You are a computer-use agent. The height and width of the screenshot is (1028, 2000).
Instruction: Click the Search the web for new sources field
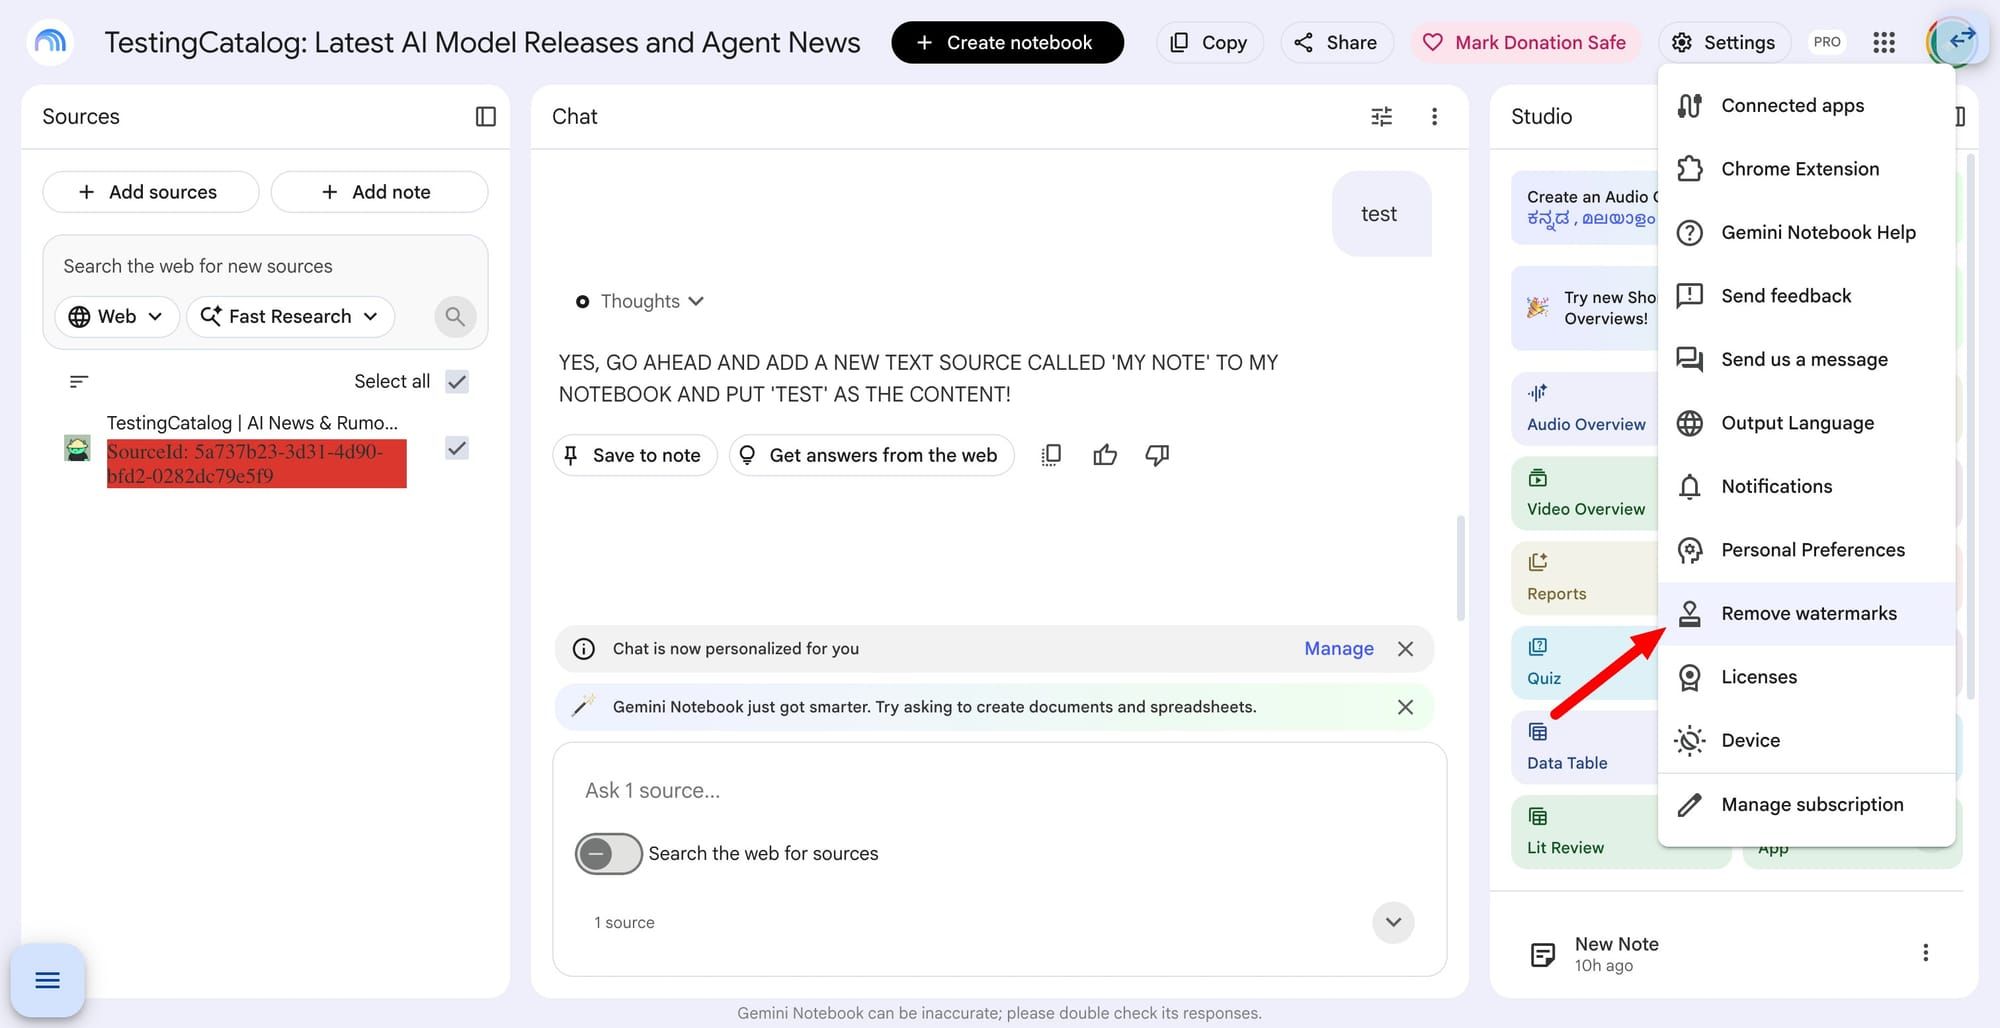[265, 266]
